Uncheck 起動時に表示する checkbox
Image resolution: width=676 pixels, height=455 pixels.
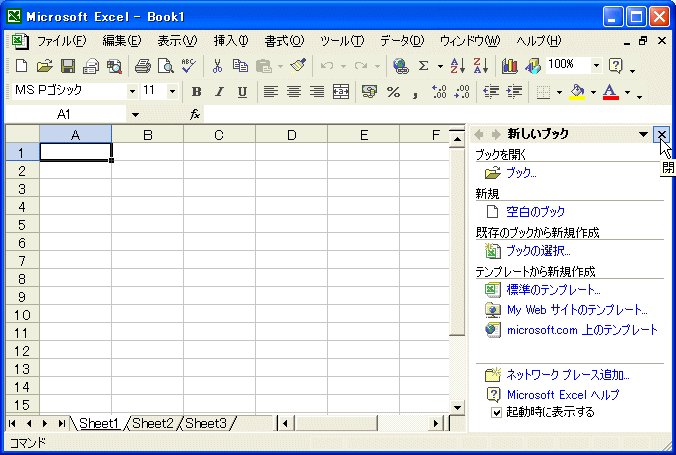(497, 413)
